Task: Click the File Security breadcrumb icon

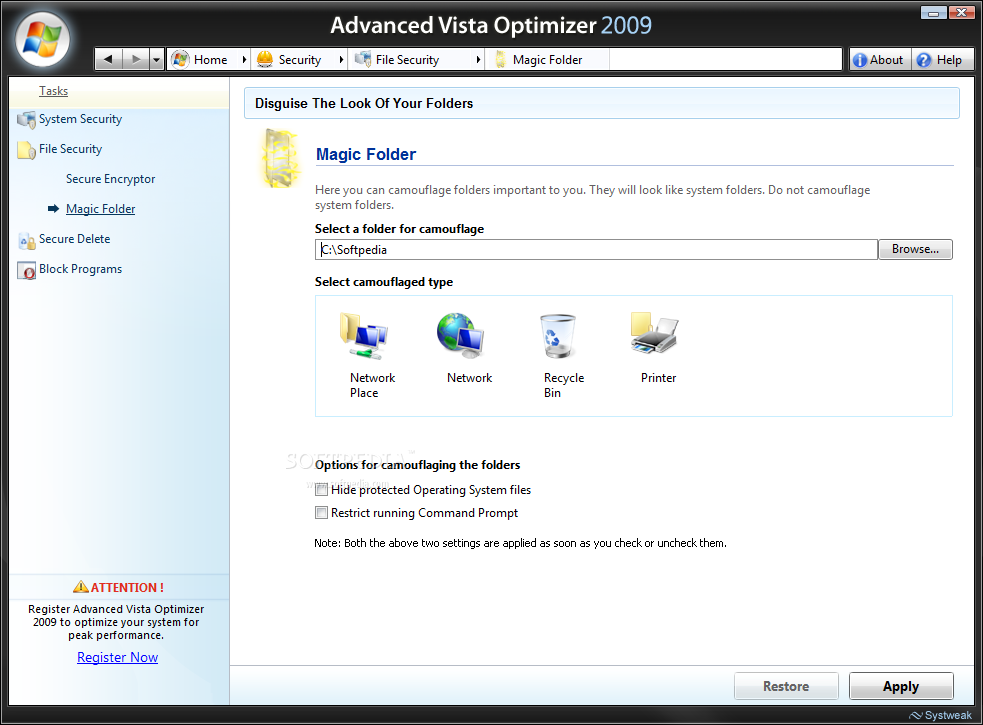Action: pos(362,59)
